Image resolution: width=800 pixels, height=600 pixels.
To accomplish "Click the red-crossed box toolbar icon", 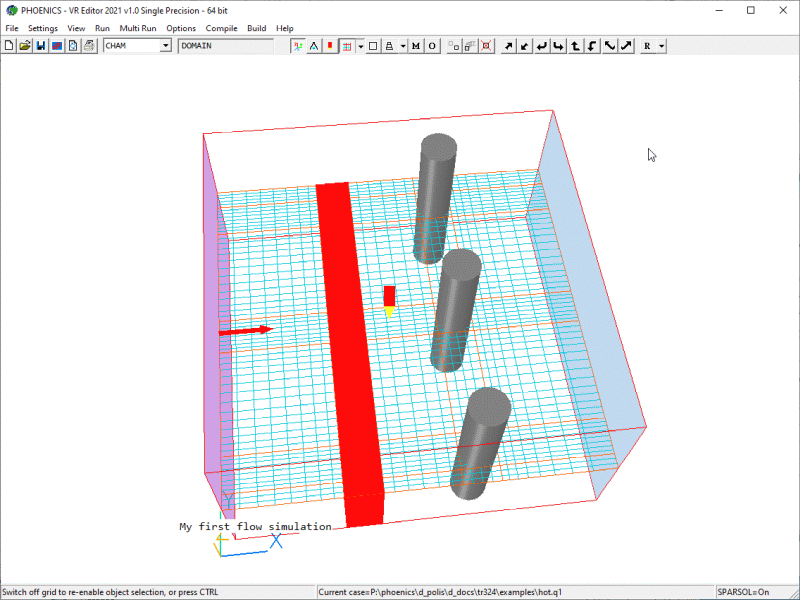I will 486,46.
